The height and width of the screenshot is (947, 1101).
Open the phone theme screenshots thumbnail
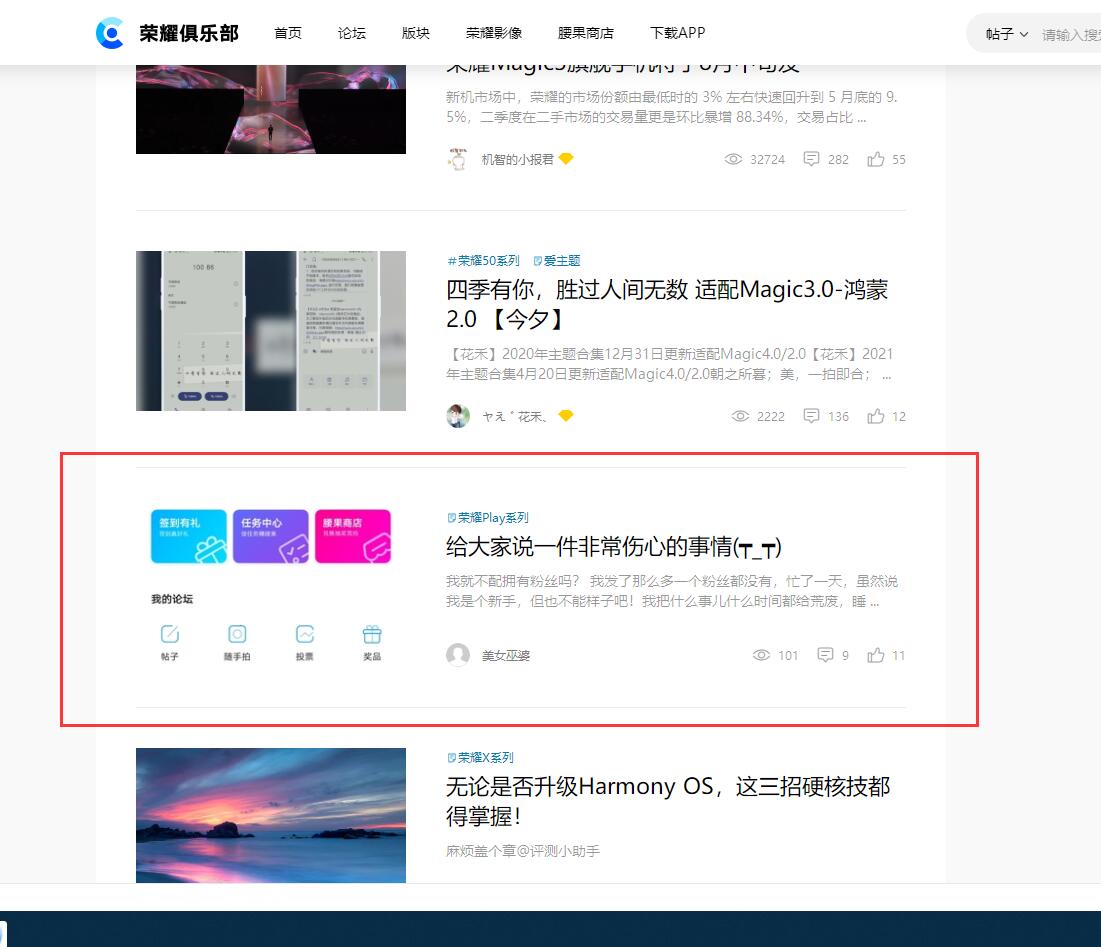click(x=271, y=331)
